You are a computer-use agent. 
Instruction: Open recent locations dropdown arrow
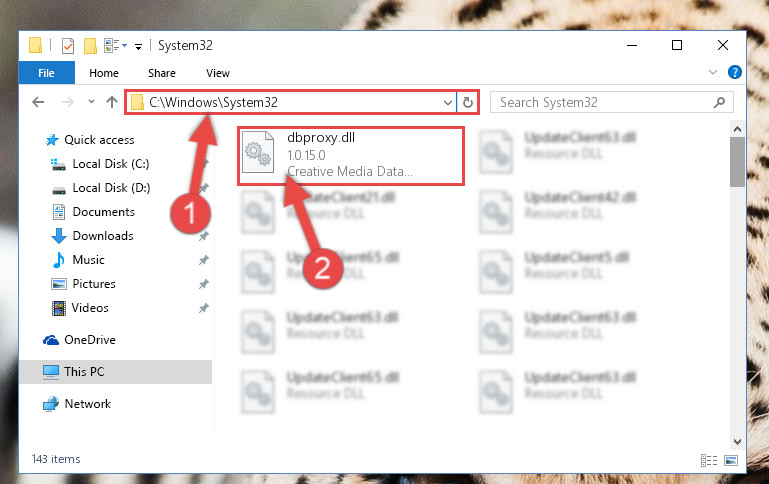[x=91, y=102]
